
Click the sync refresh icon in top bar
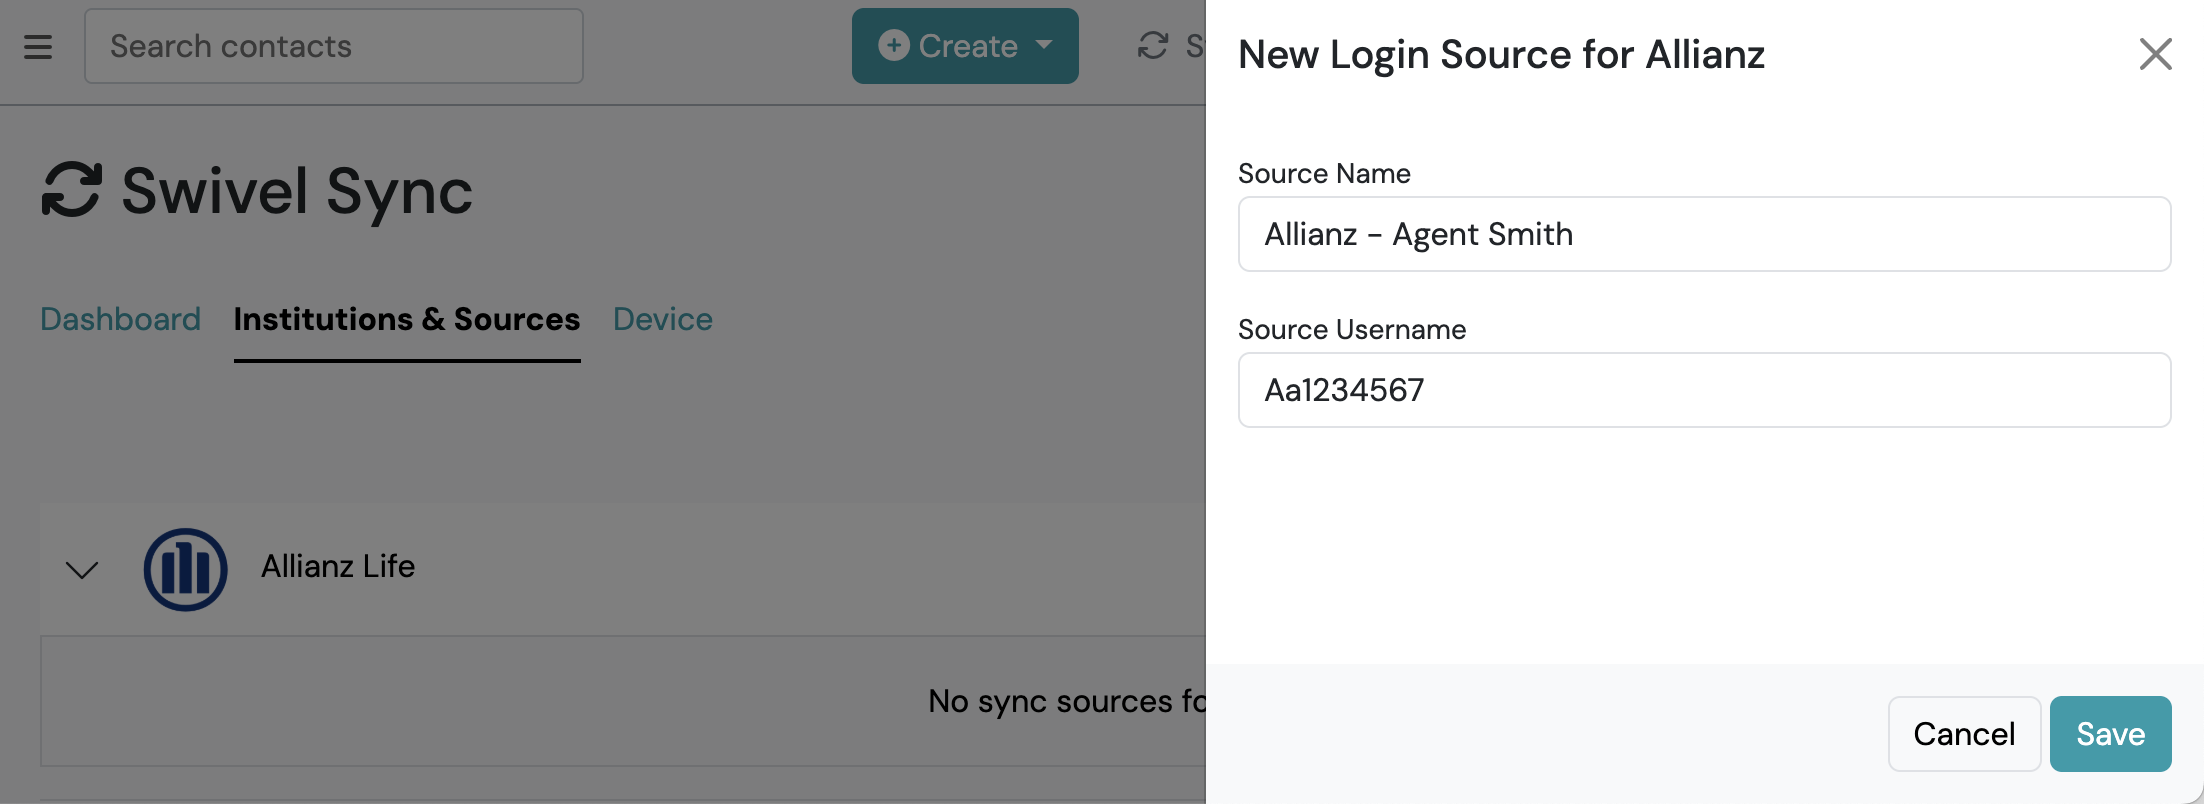1153,46
